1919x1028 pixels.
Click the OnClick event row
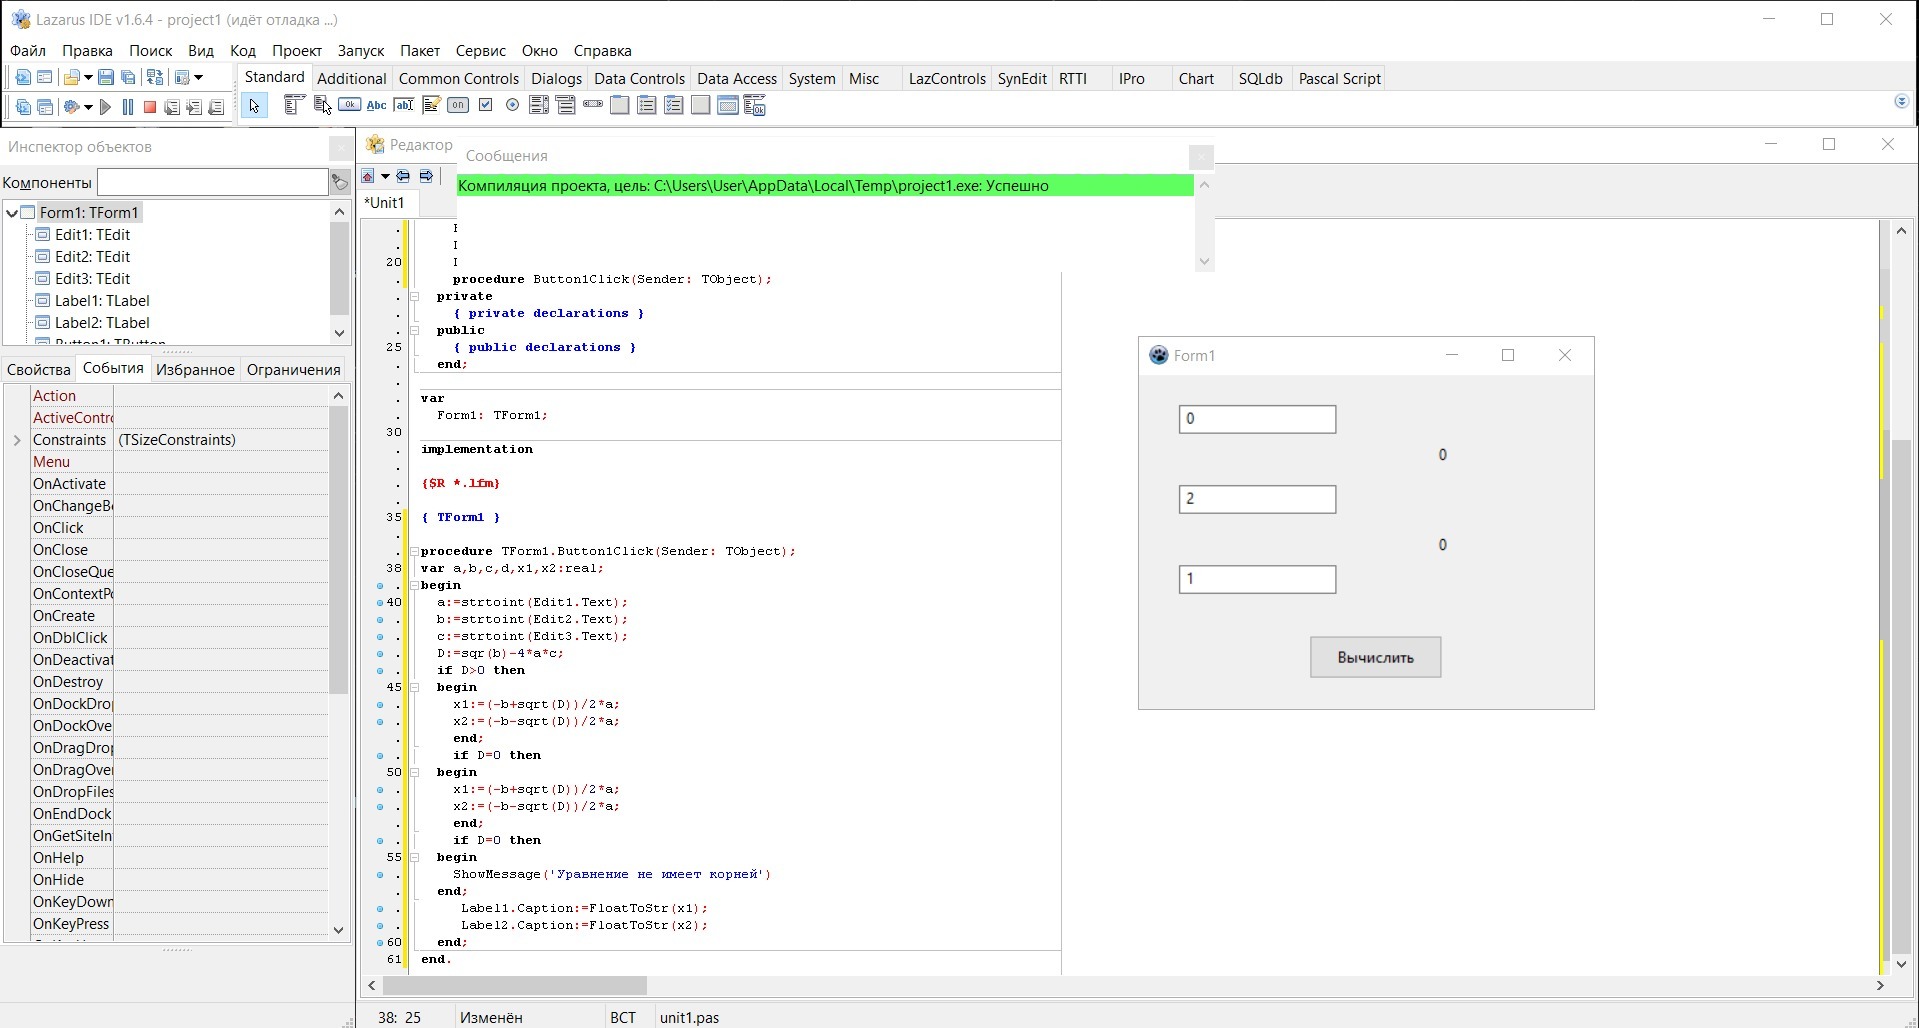pos(180,528)
